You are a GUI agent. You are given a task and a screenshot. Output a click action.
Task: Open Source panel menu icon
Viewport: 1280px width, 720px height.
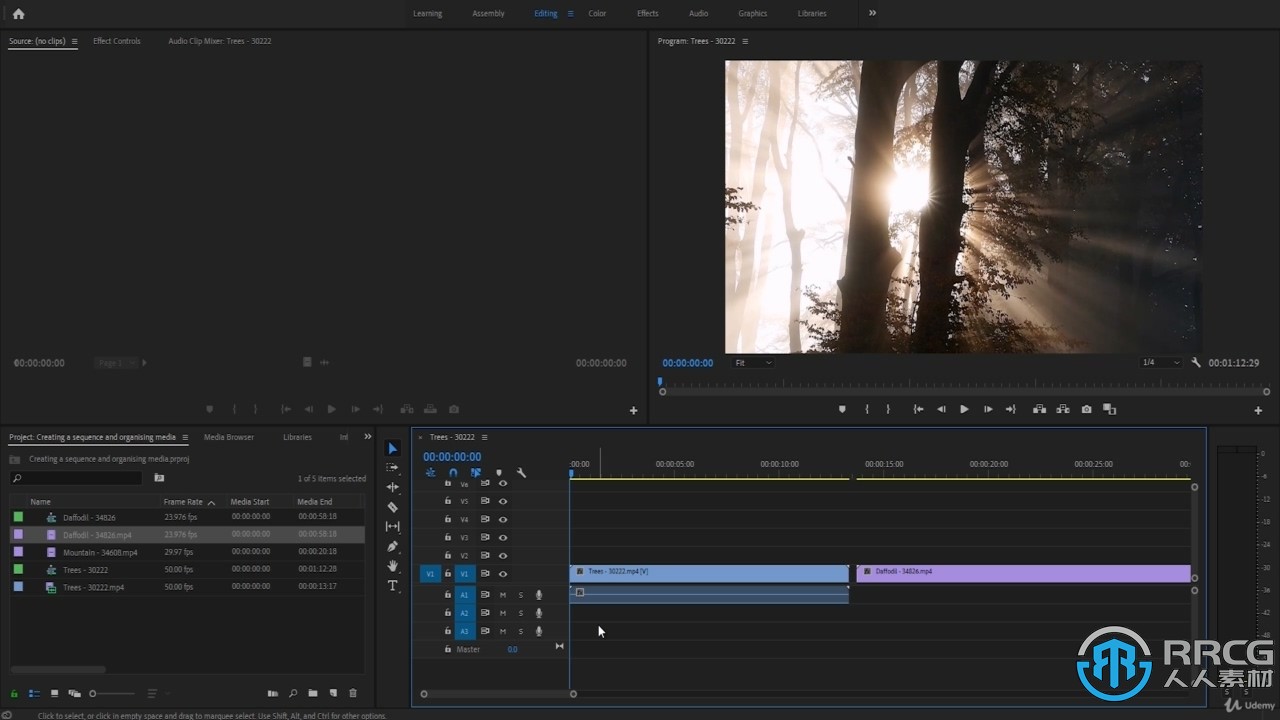[74, 41]
